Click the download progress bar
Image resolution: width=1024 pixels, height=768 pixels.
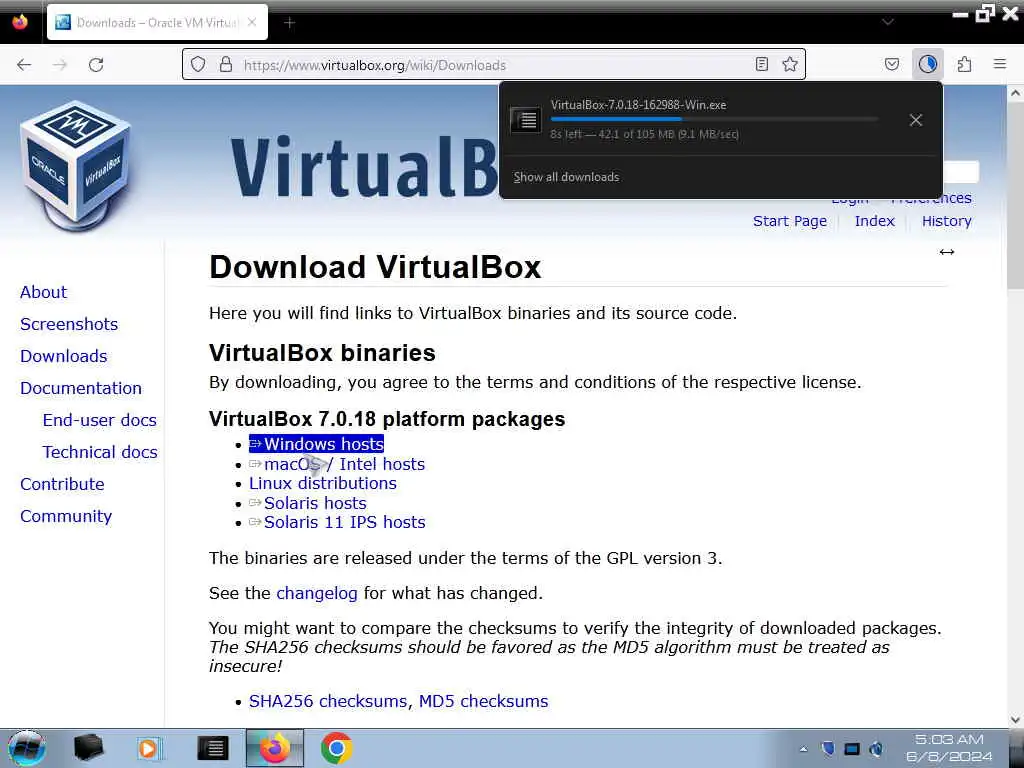[714, 120]
